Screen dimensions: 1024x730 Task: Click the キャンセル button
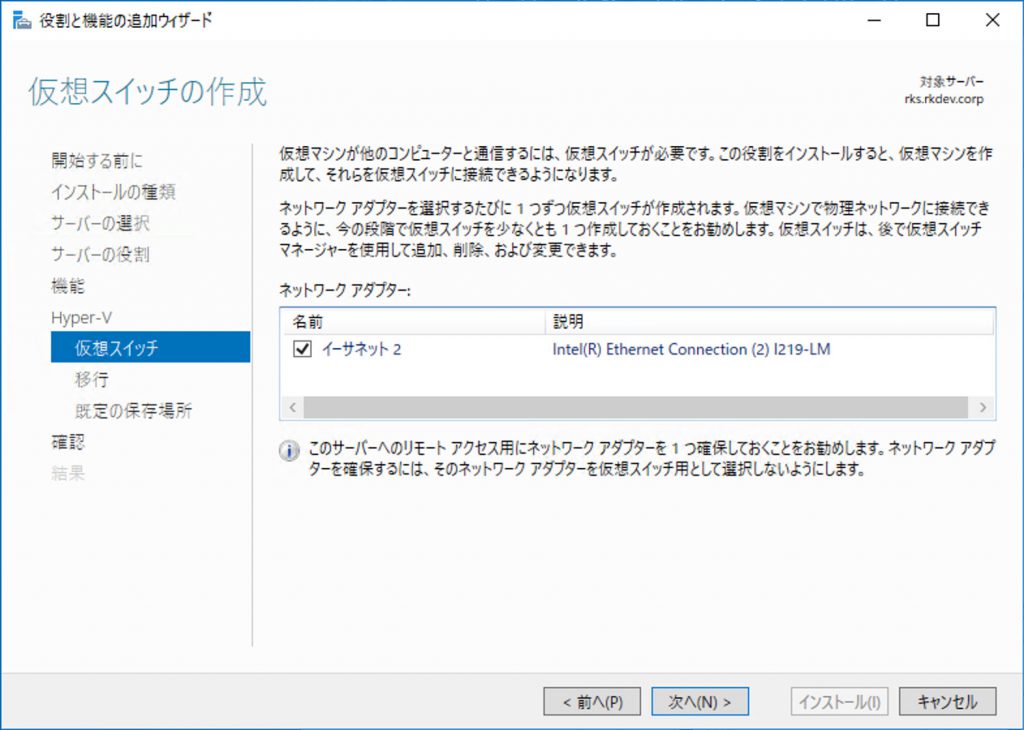(x=948, y=702)
